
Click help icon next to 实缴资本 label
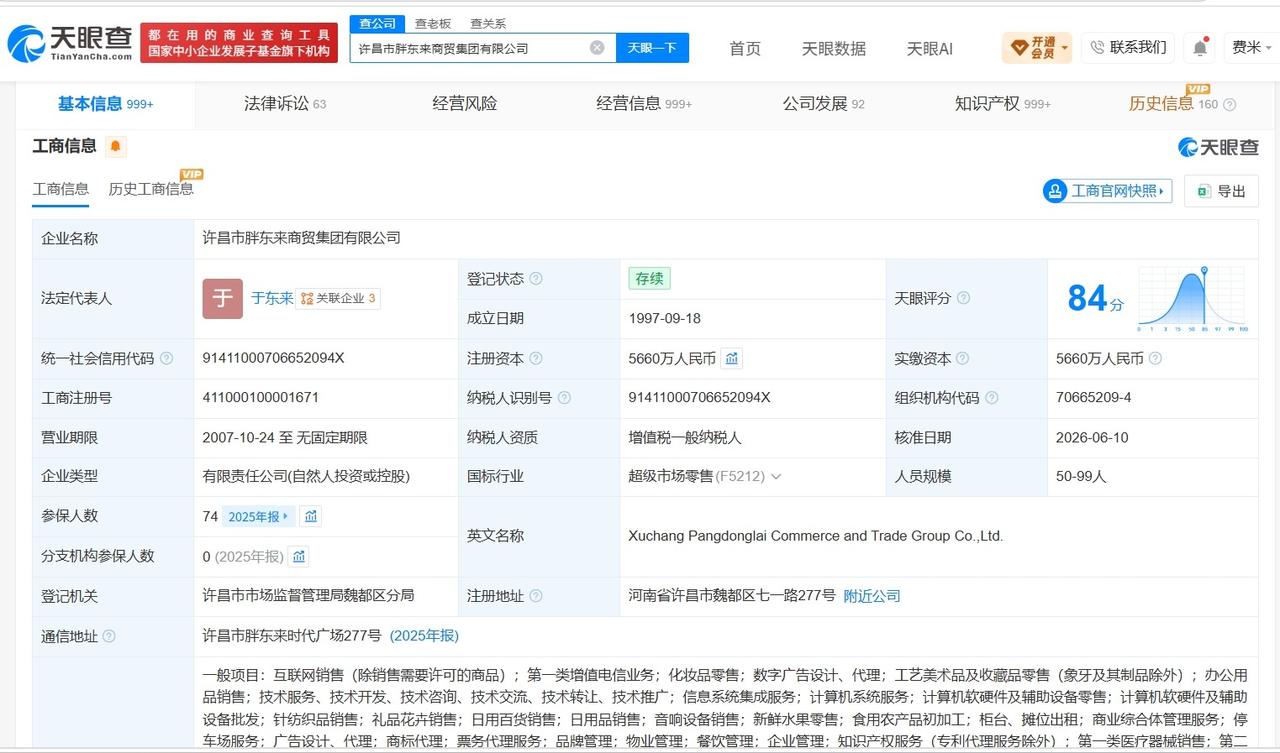pos(962,358)
